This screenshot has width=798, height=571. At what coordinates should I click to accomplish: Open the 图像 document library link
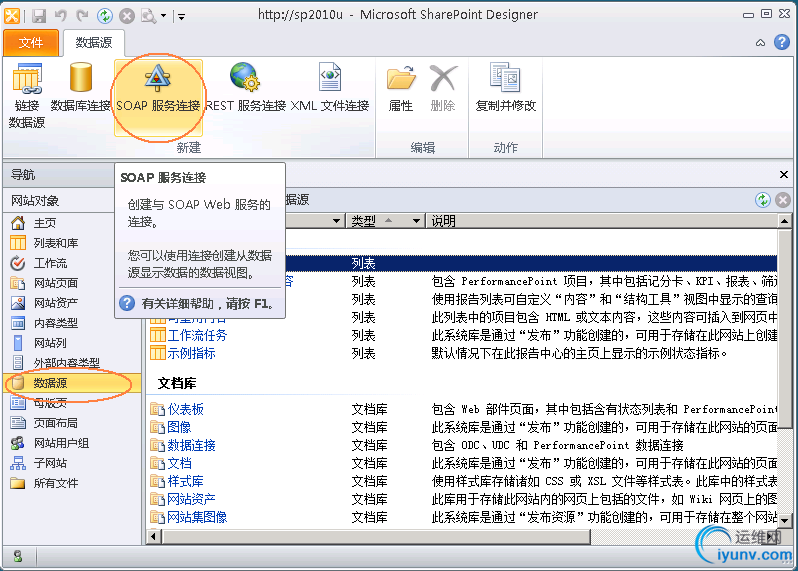(179, 427)
